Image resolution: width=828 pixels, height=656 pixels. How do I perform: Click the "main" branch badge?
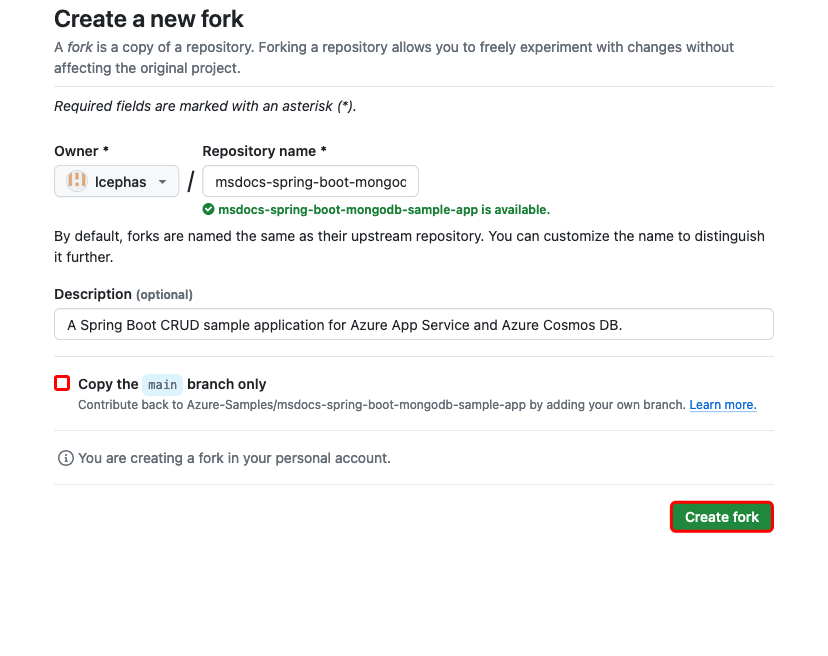coord(162,384)
